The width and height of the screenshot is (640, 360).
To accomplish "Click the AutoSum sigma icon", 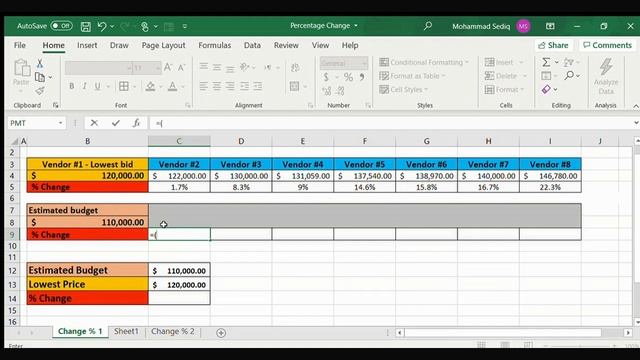I will [x=546, y=62].
